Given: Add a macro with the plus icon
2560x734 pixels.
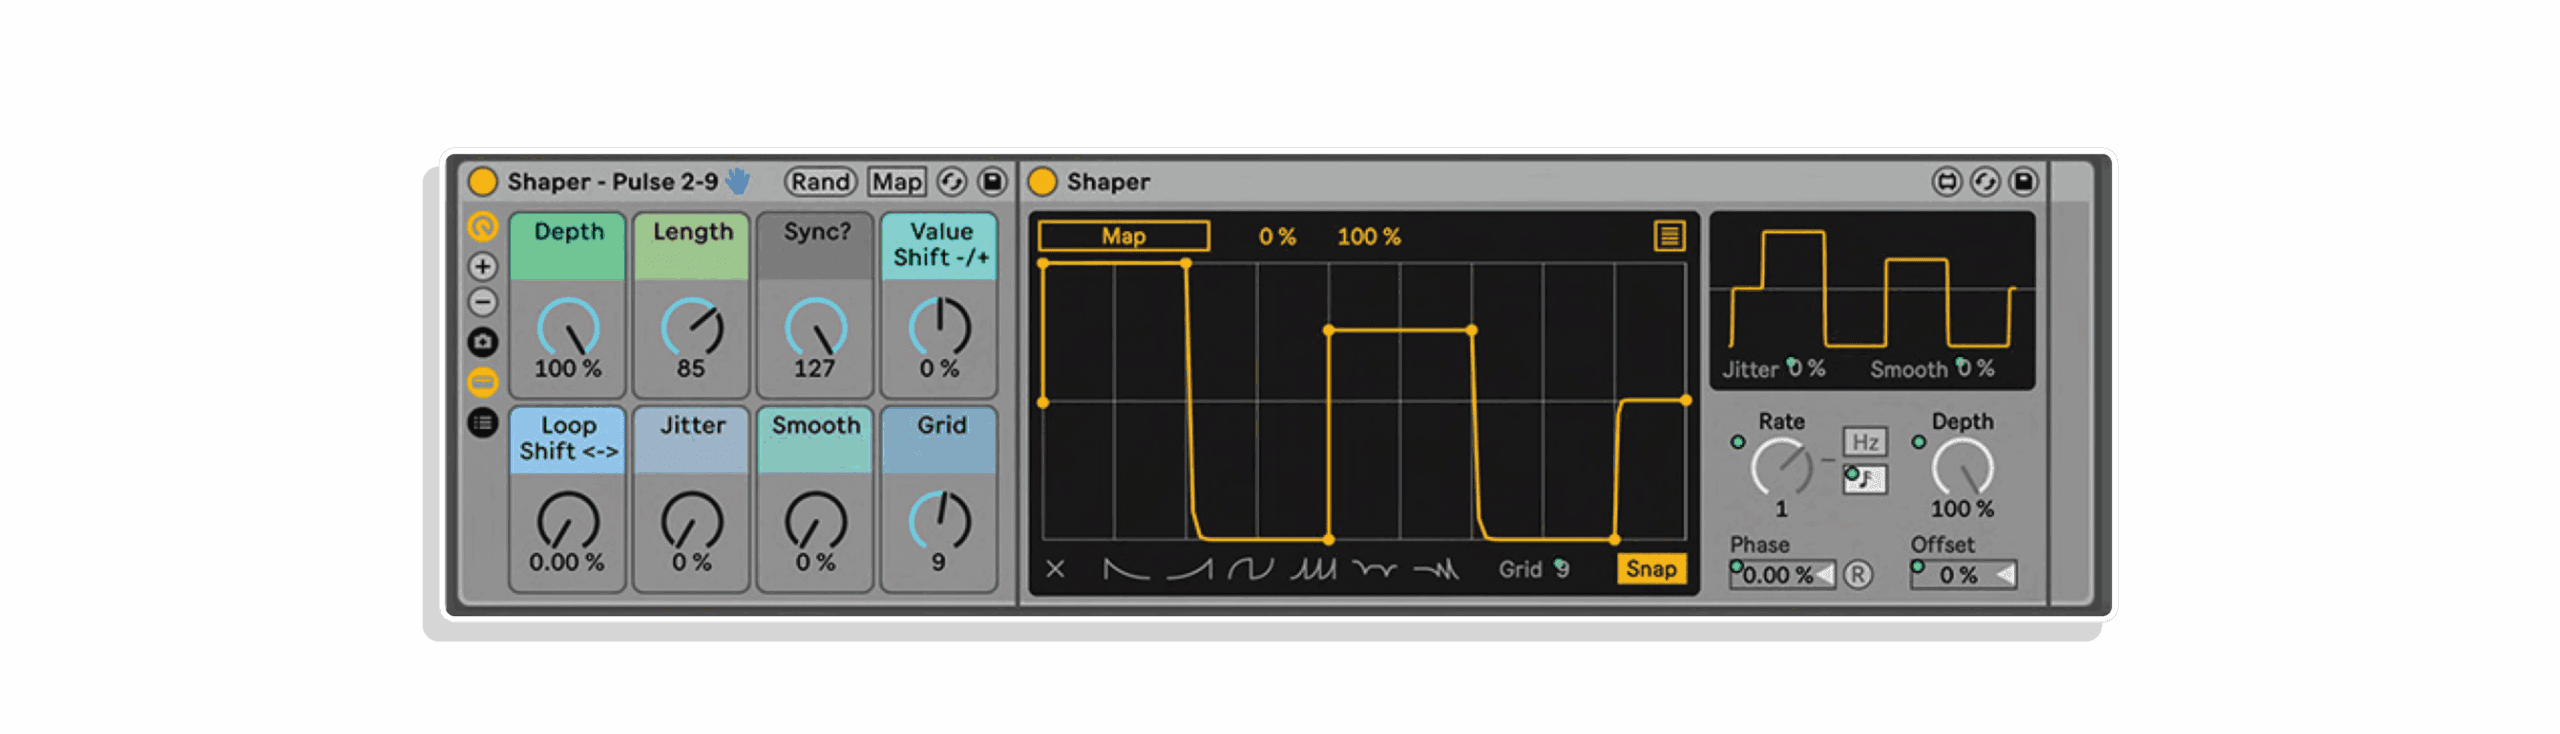Looking at the screenshot, I should coord(482,266).
